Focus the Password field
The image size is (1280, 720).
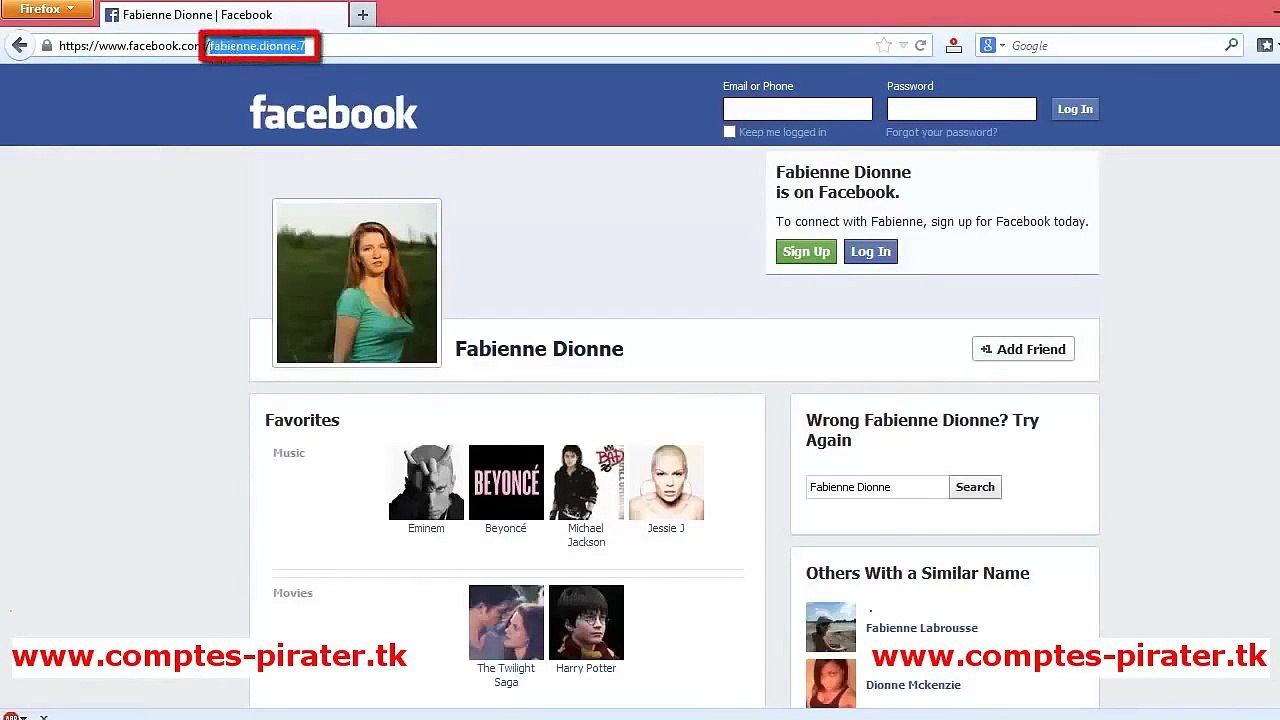coord(961,109)
